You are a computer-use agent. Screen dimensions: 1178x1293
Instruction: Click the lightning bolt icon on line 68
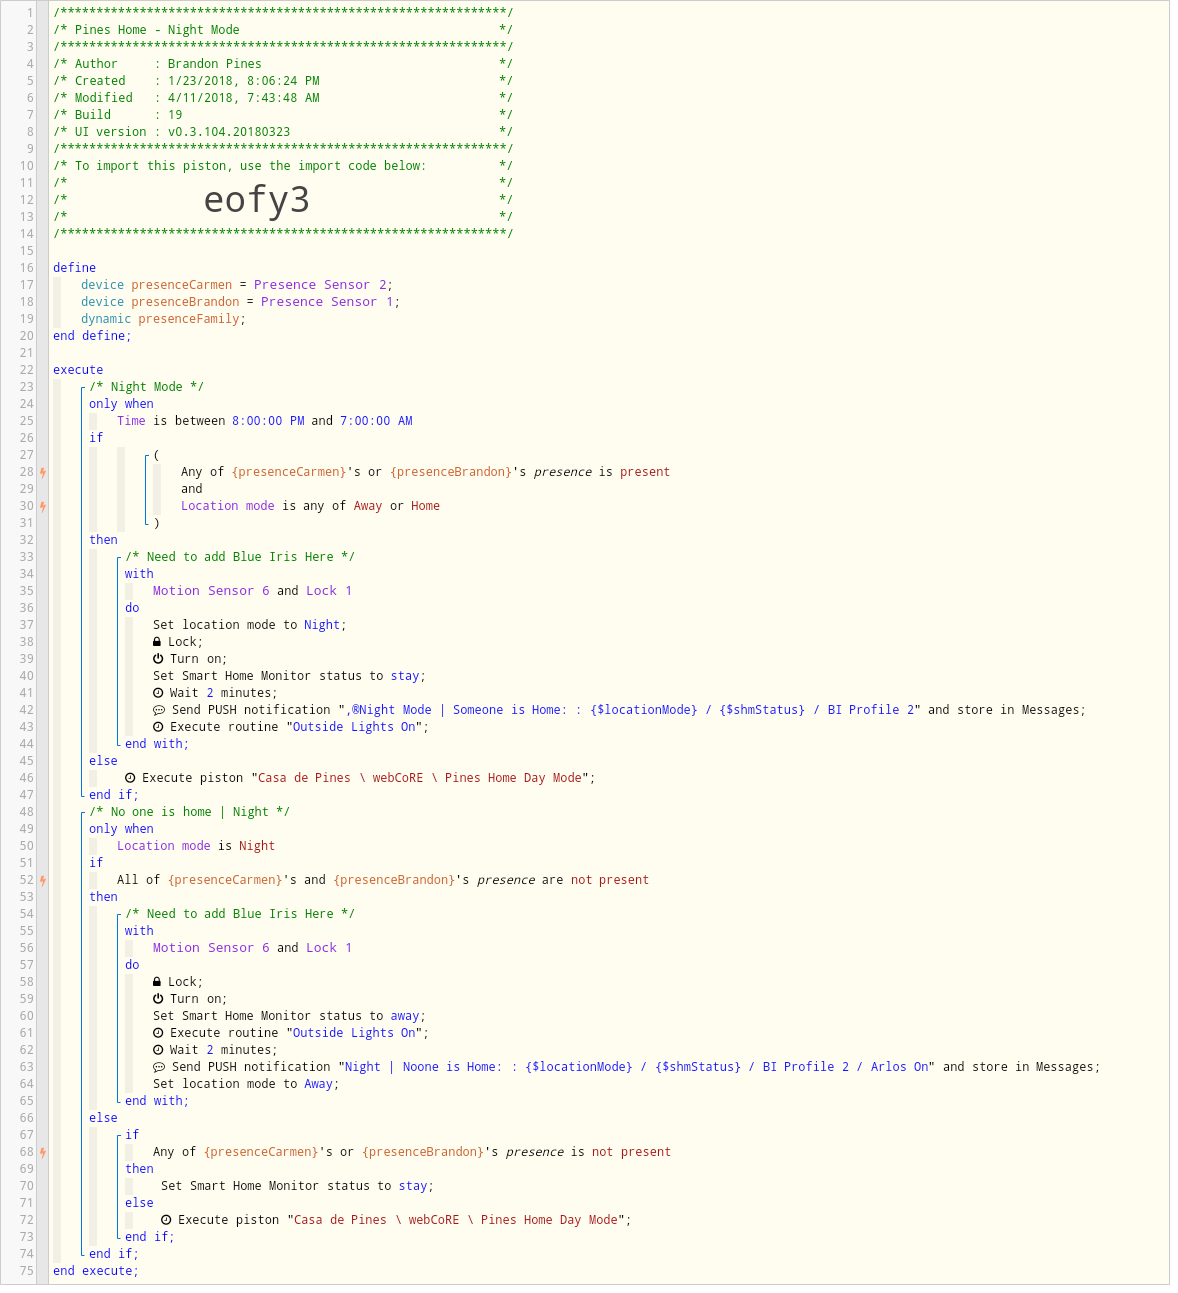(43, 1152)
